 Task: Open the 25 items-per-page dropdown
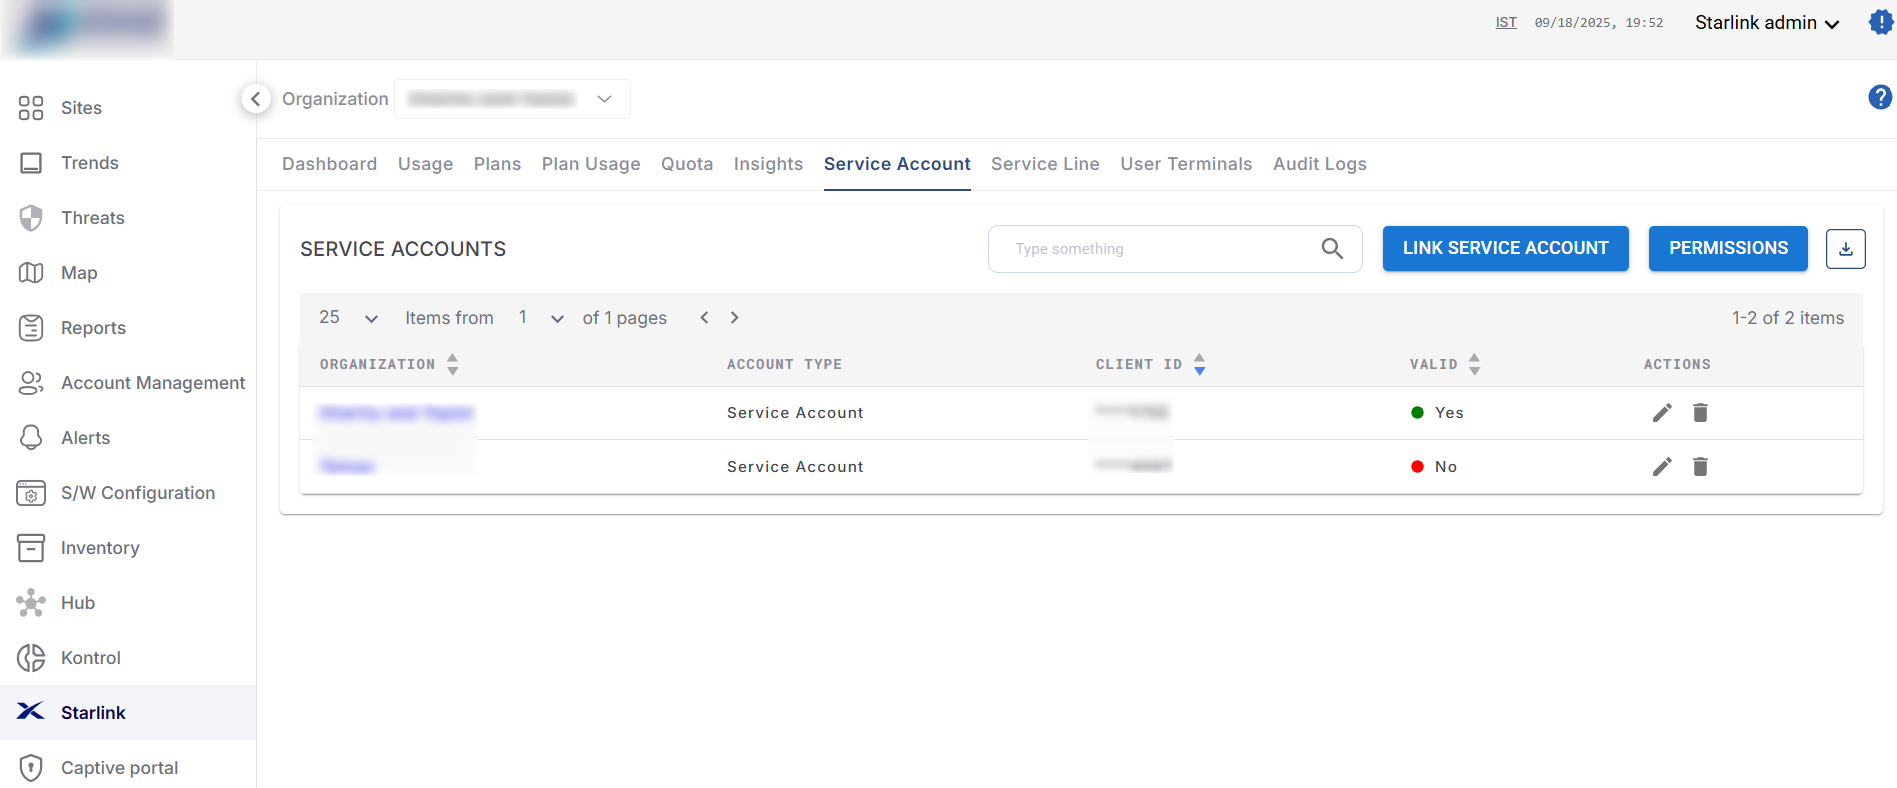[348, 318]
